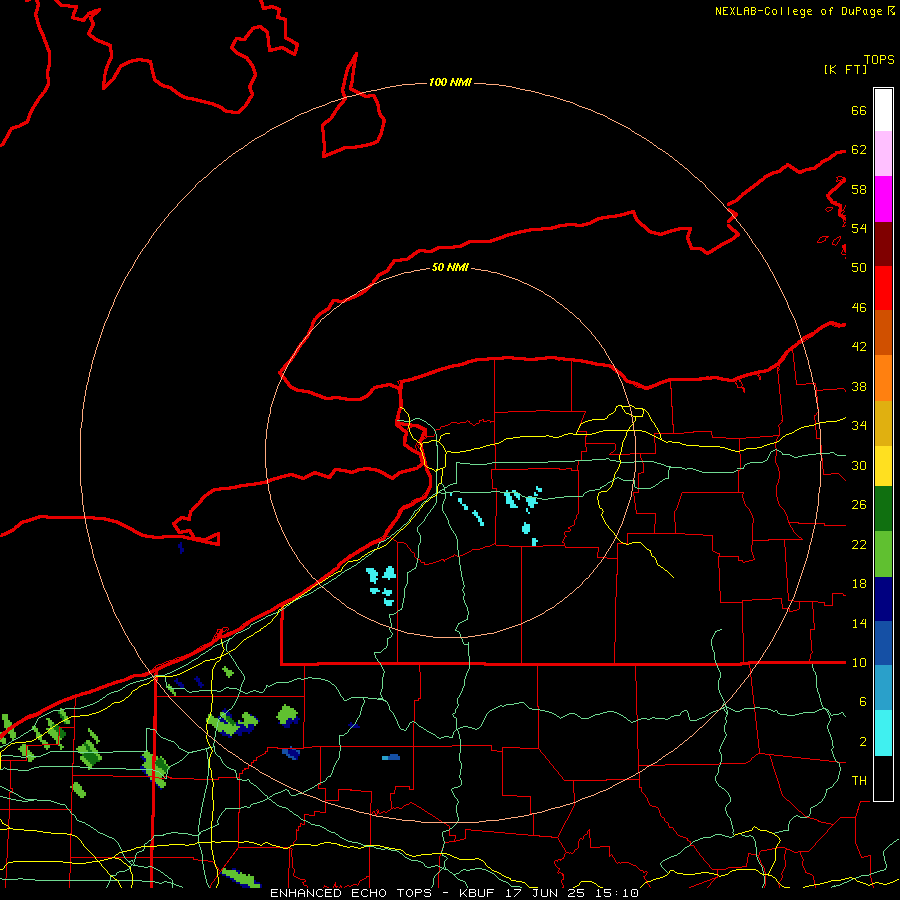Click the "18" scale label
Image resolution: width=900 pixels, height=900 pixels.
tap(859, 584)
